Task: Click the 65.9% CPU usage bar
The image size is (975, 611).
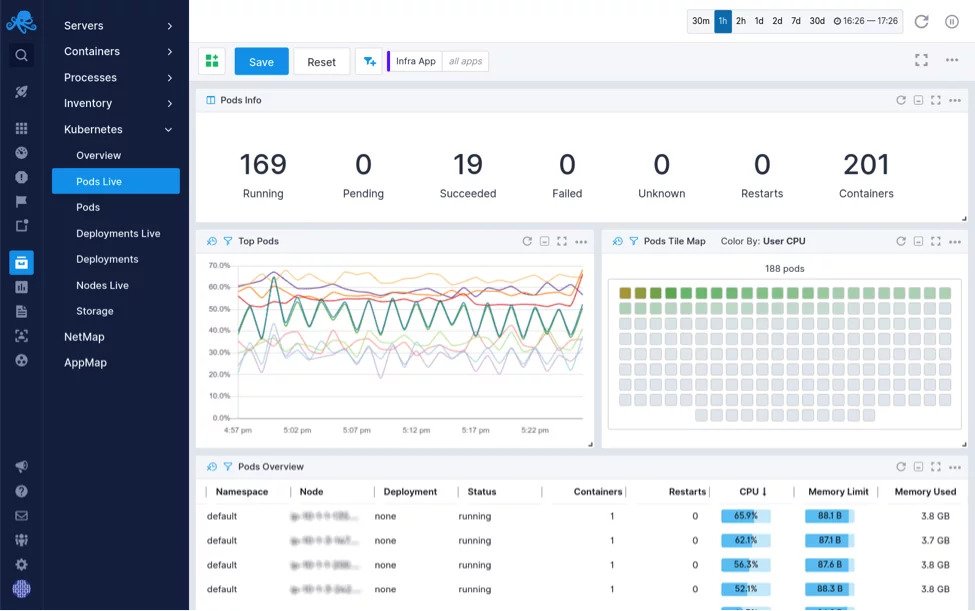Action: [x=746, y=515]
